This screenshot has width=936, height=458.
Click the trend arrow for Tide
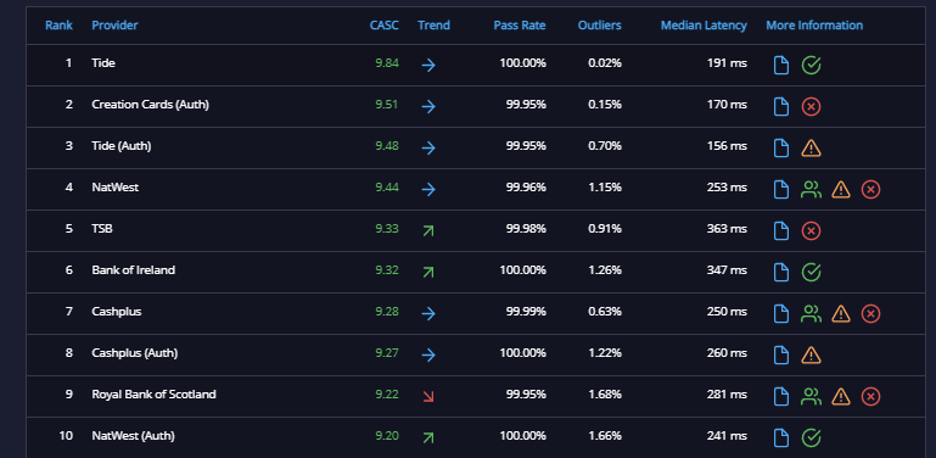pos(428,65)
